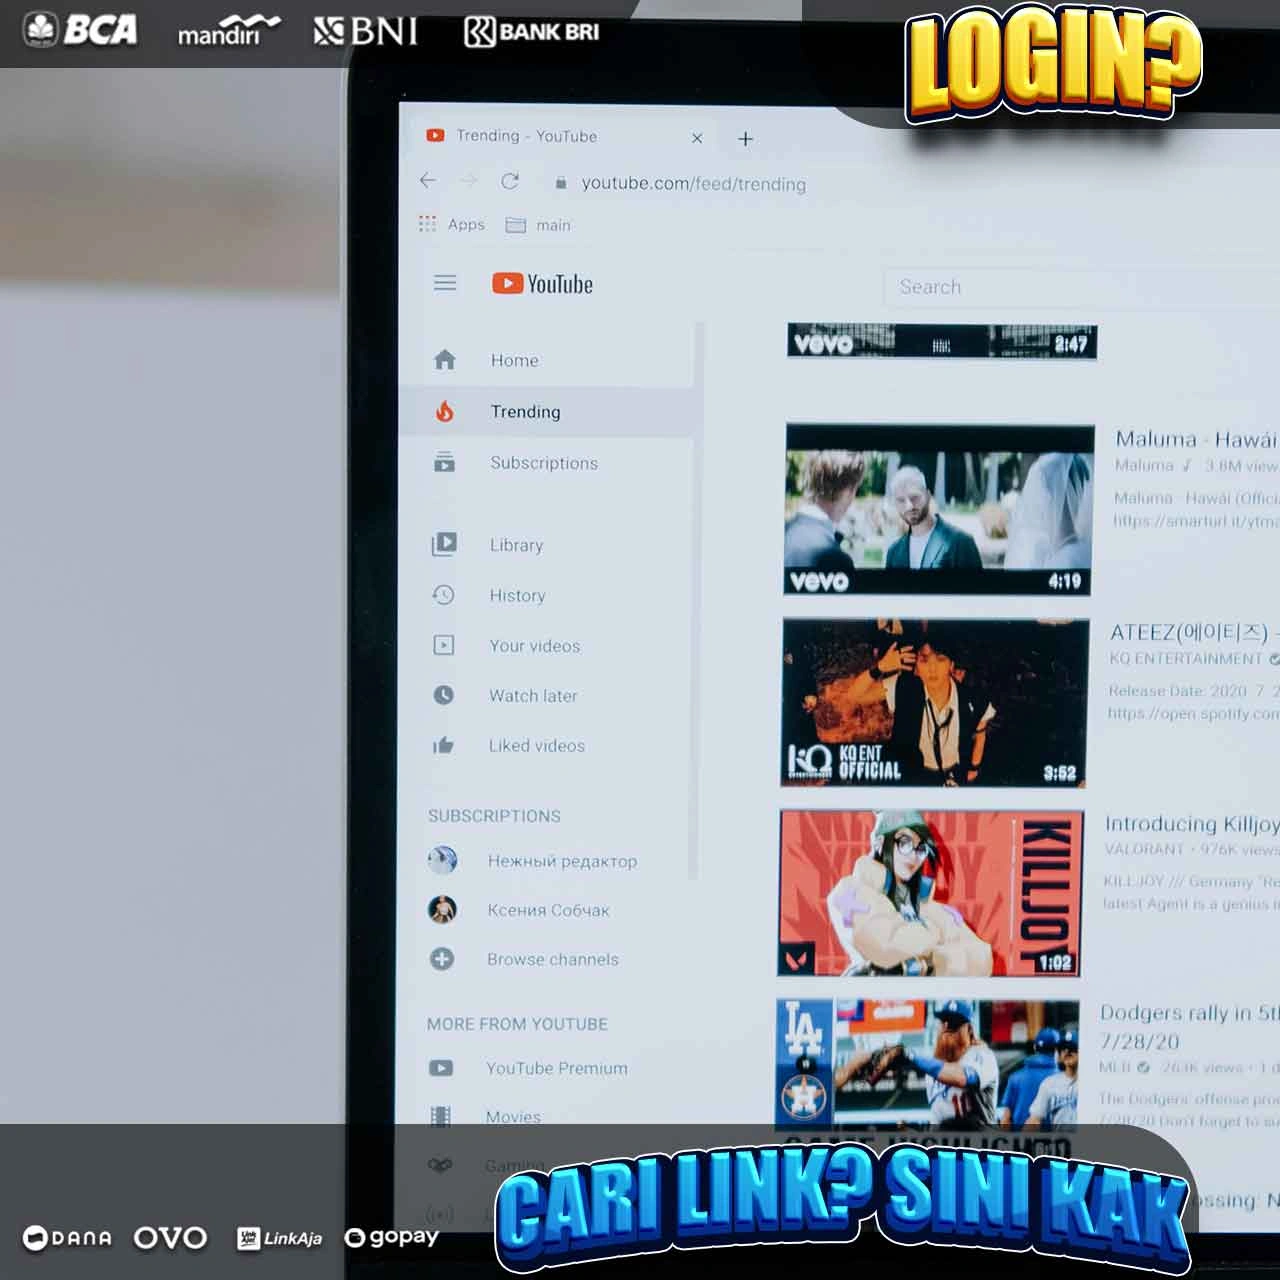Click the ATEEZ video title
This screenshot has height=1280, width=1280.
tap(1194, 632)
